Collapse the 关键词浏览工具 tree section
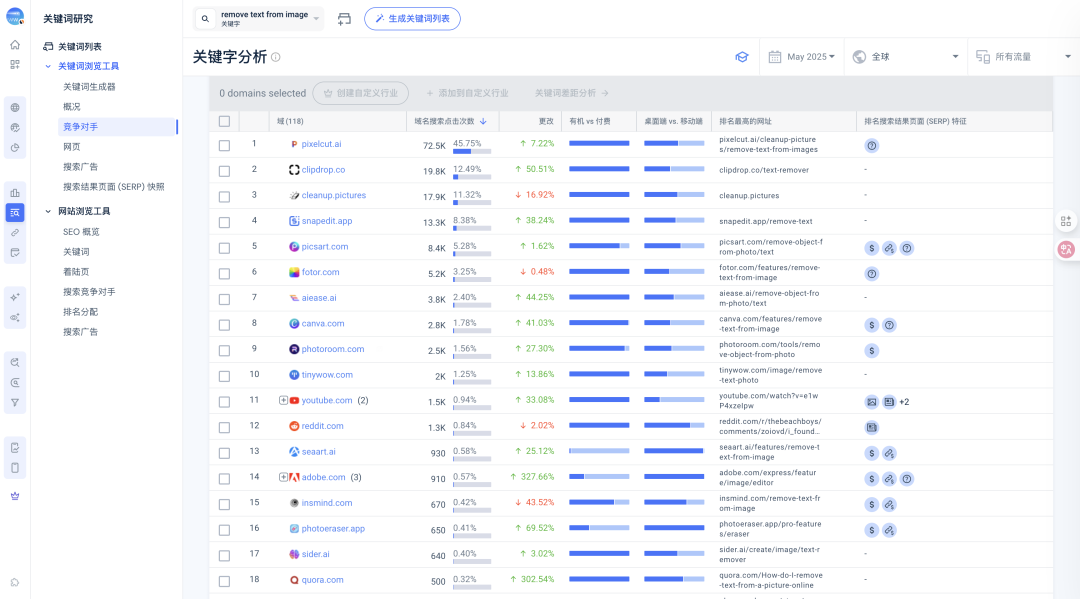1080x599 pixels. [x=48, y=66]
